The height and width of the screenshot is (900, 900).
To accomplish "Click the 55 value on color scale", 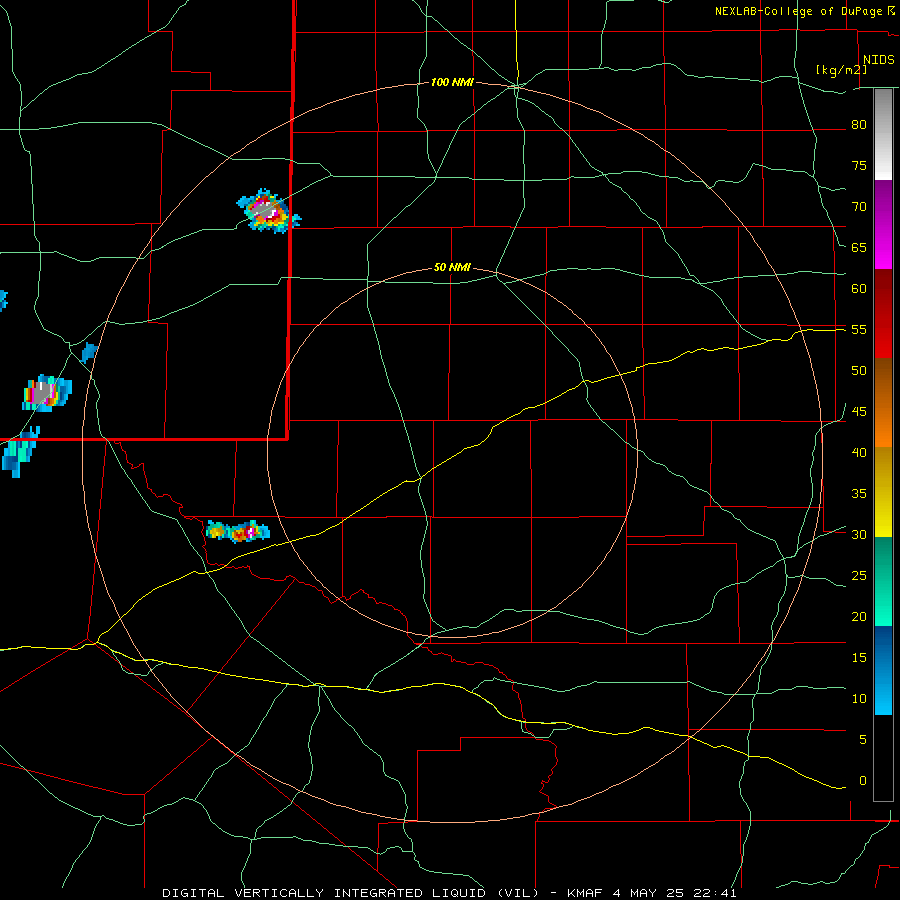I will coord(859,329).
